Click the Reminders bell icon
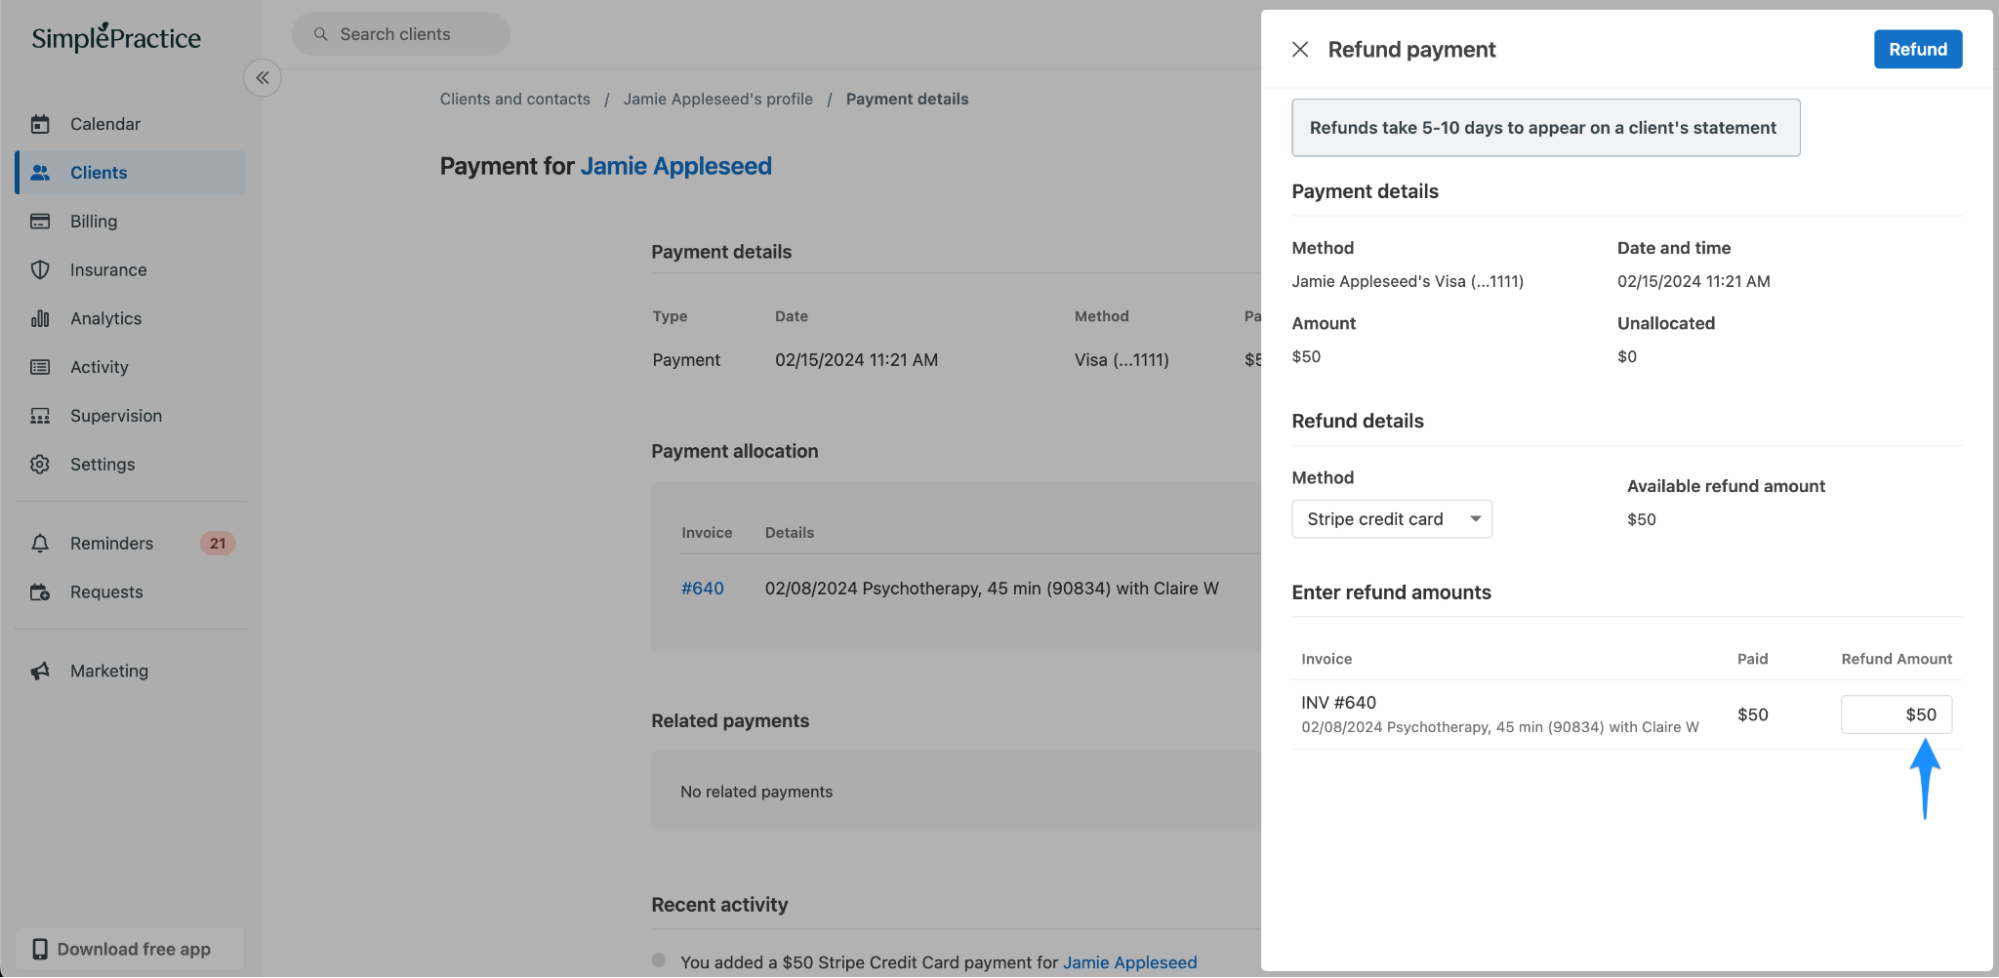This screenshot has height=978, width=1999. pos(40,543)
